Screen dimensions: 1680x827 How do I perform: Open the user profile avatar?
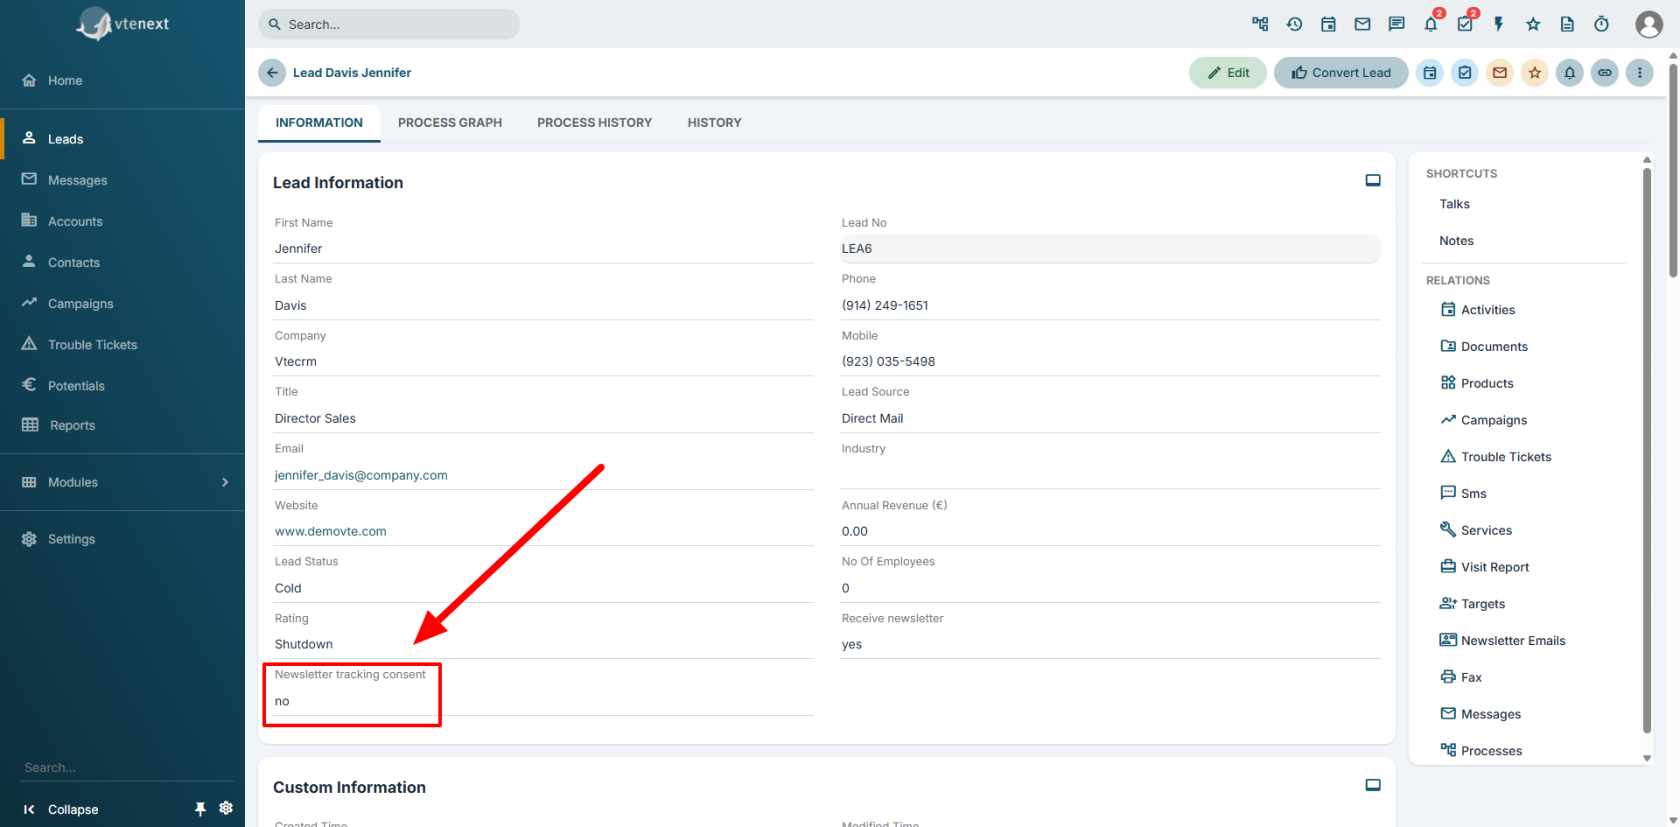(1648, 24)
